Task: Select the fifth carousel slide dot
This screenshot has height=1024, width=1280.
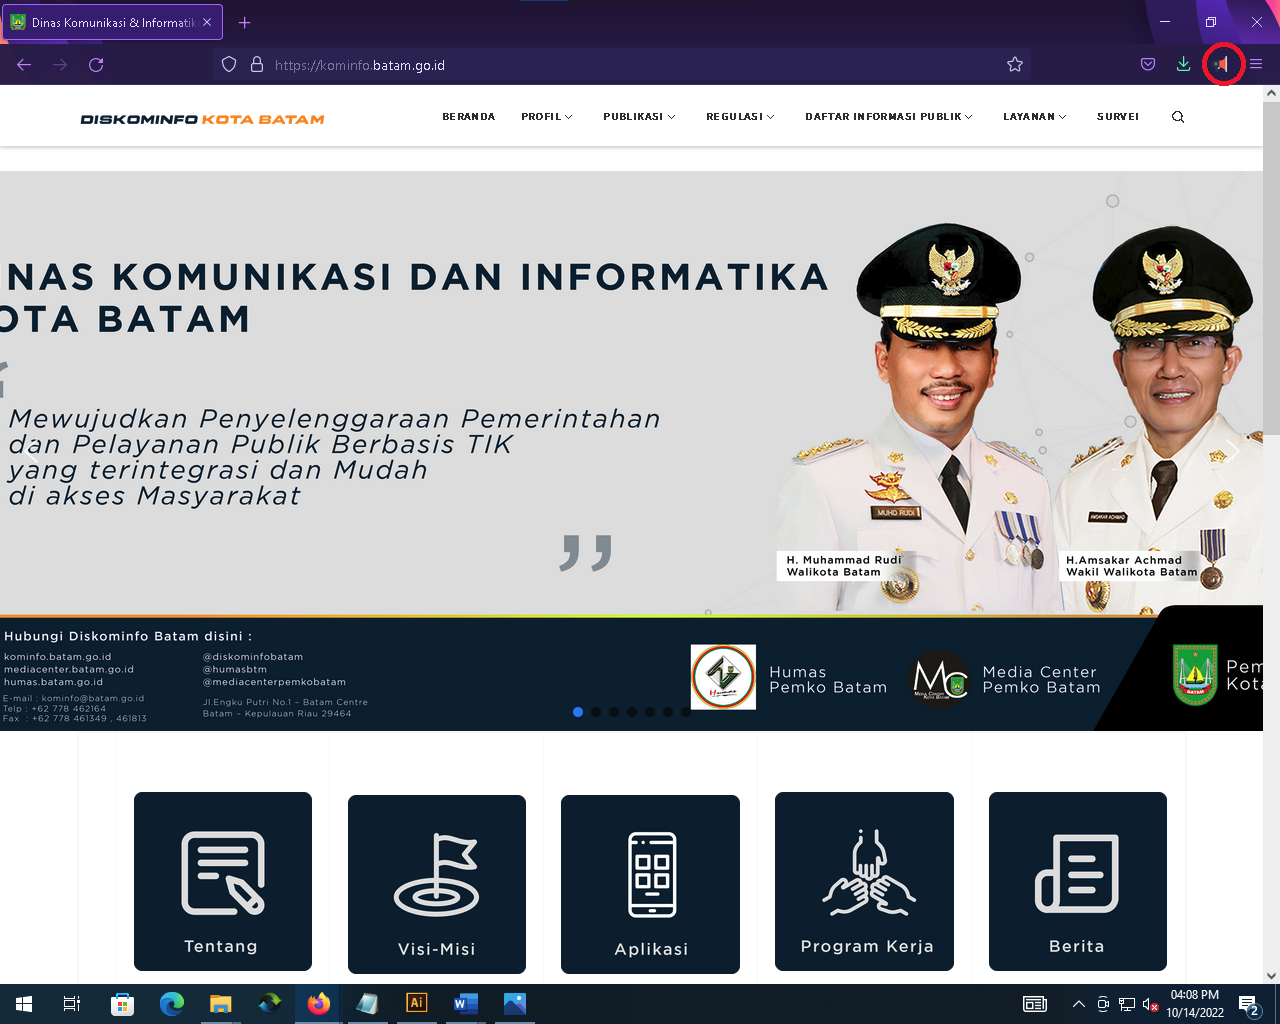Action: click(x=650, y=712)
